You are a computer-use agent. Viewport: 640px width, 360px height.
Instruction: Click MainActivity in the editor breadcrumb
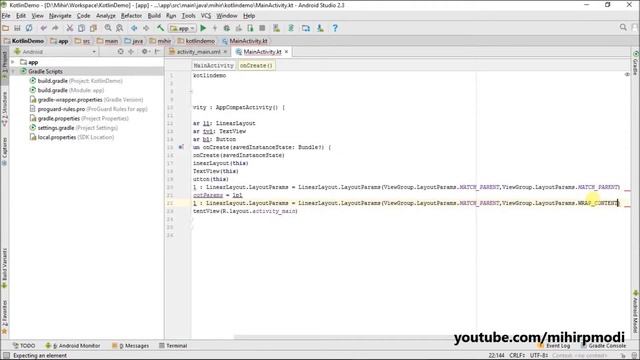[213, 65]
